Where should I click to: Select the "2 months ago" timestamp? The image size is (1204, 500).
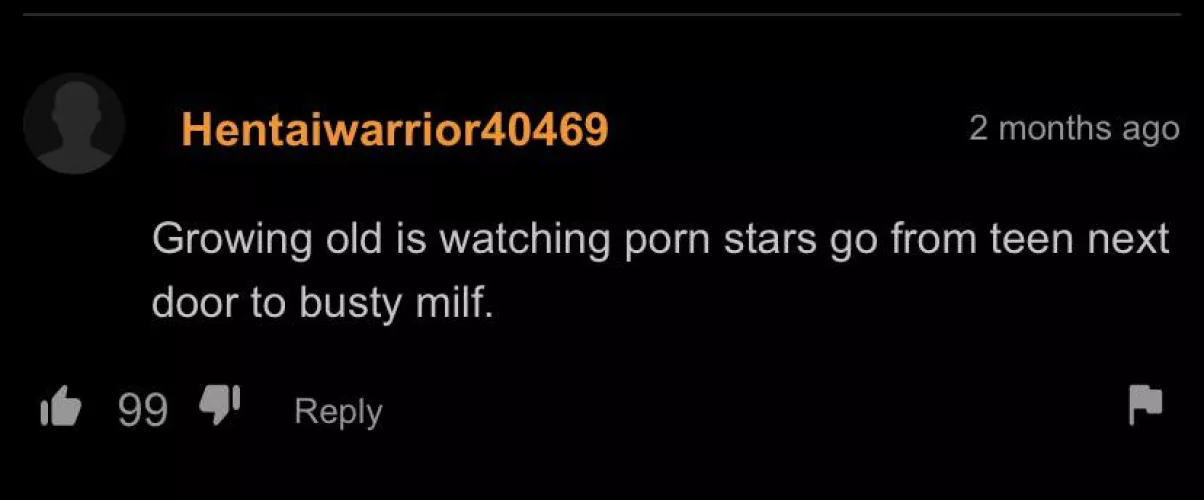1074,128
